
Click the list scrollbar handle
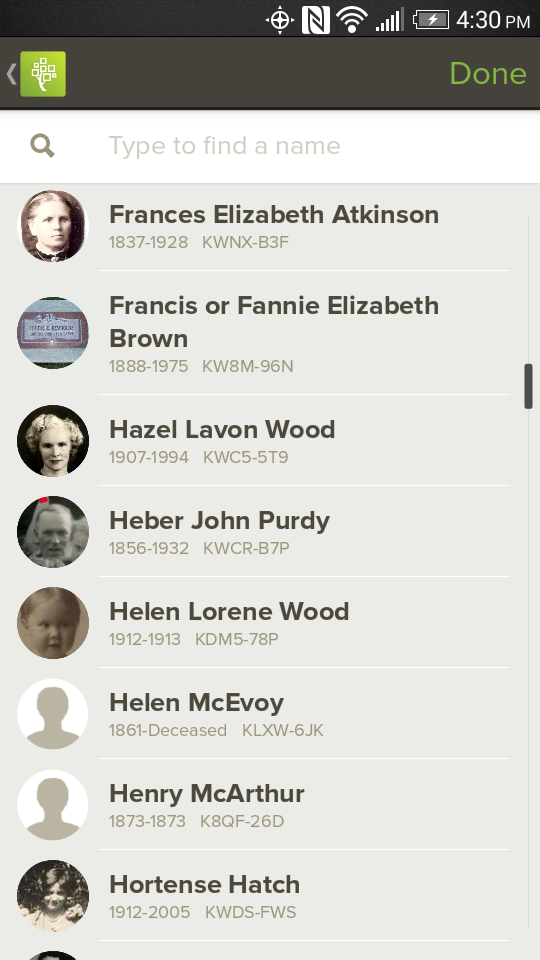(x=528, y=386)
